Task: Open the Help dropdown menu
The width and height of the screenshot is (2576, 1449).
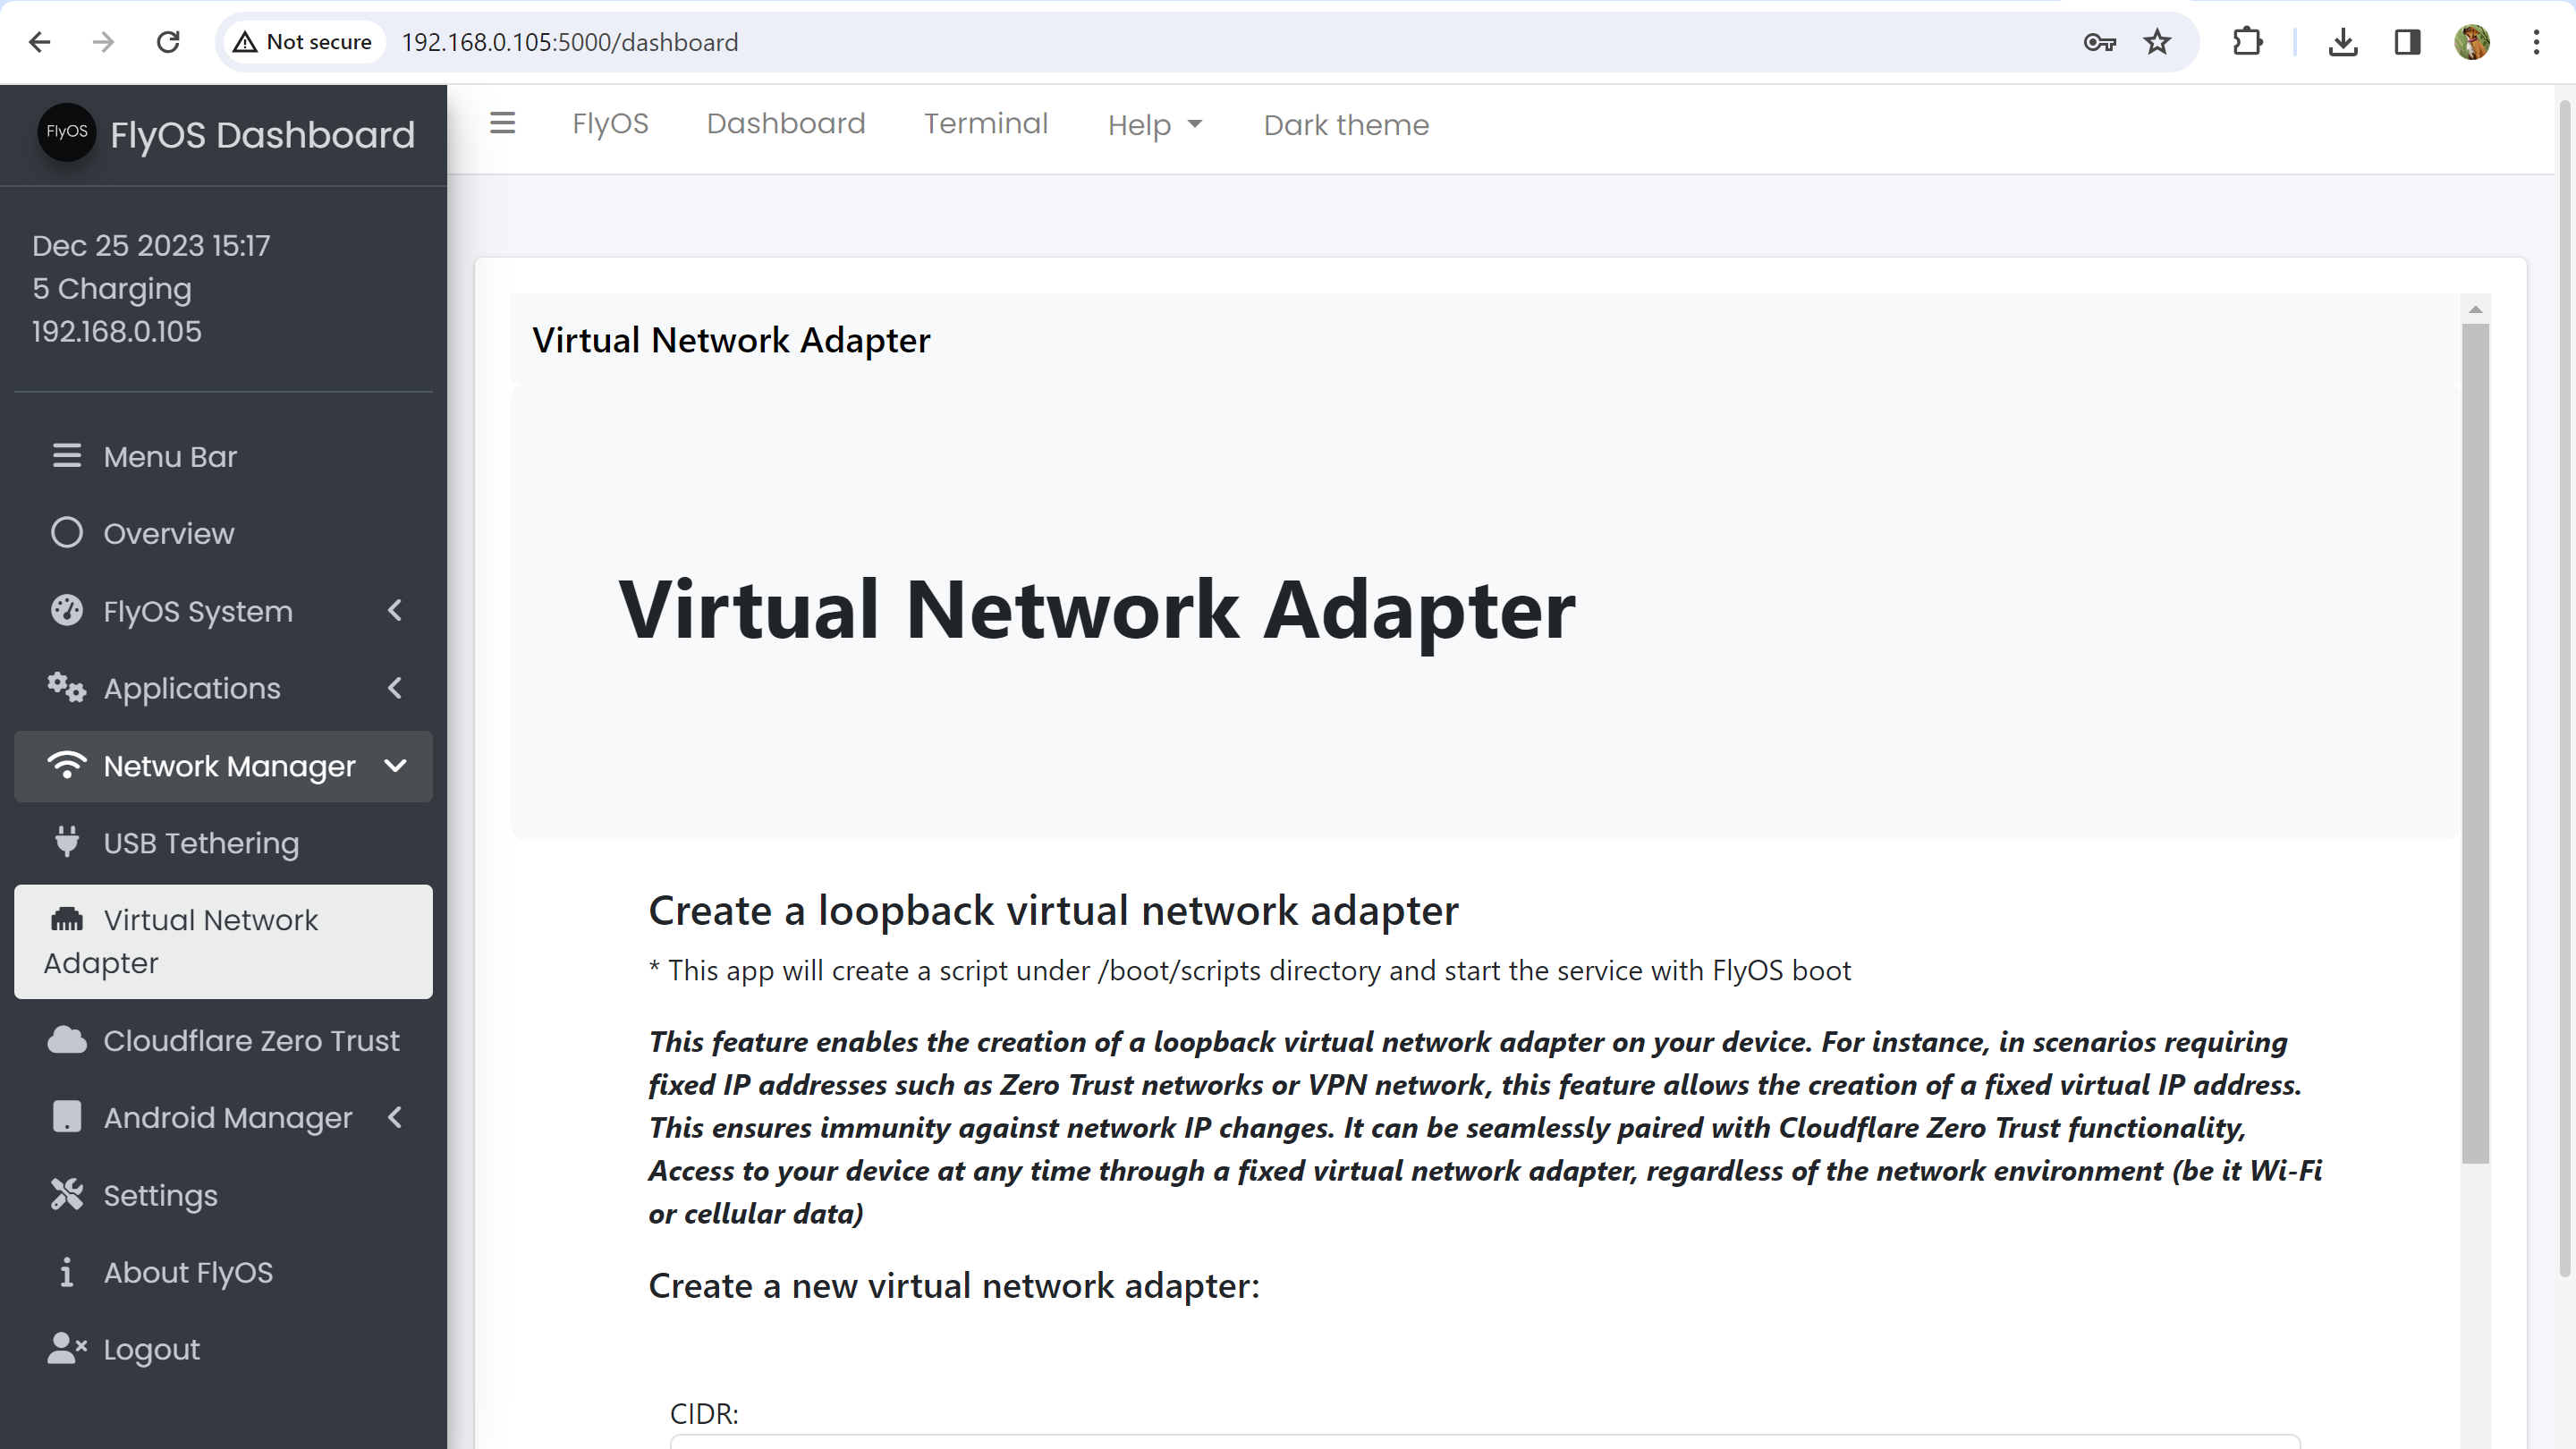Action: (1154, 125)
